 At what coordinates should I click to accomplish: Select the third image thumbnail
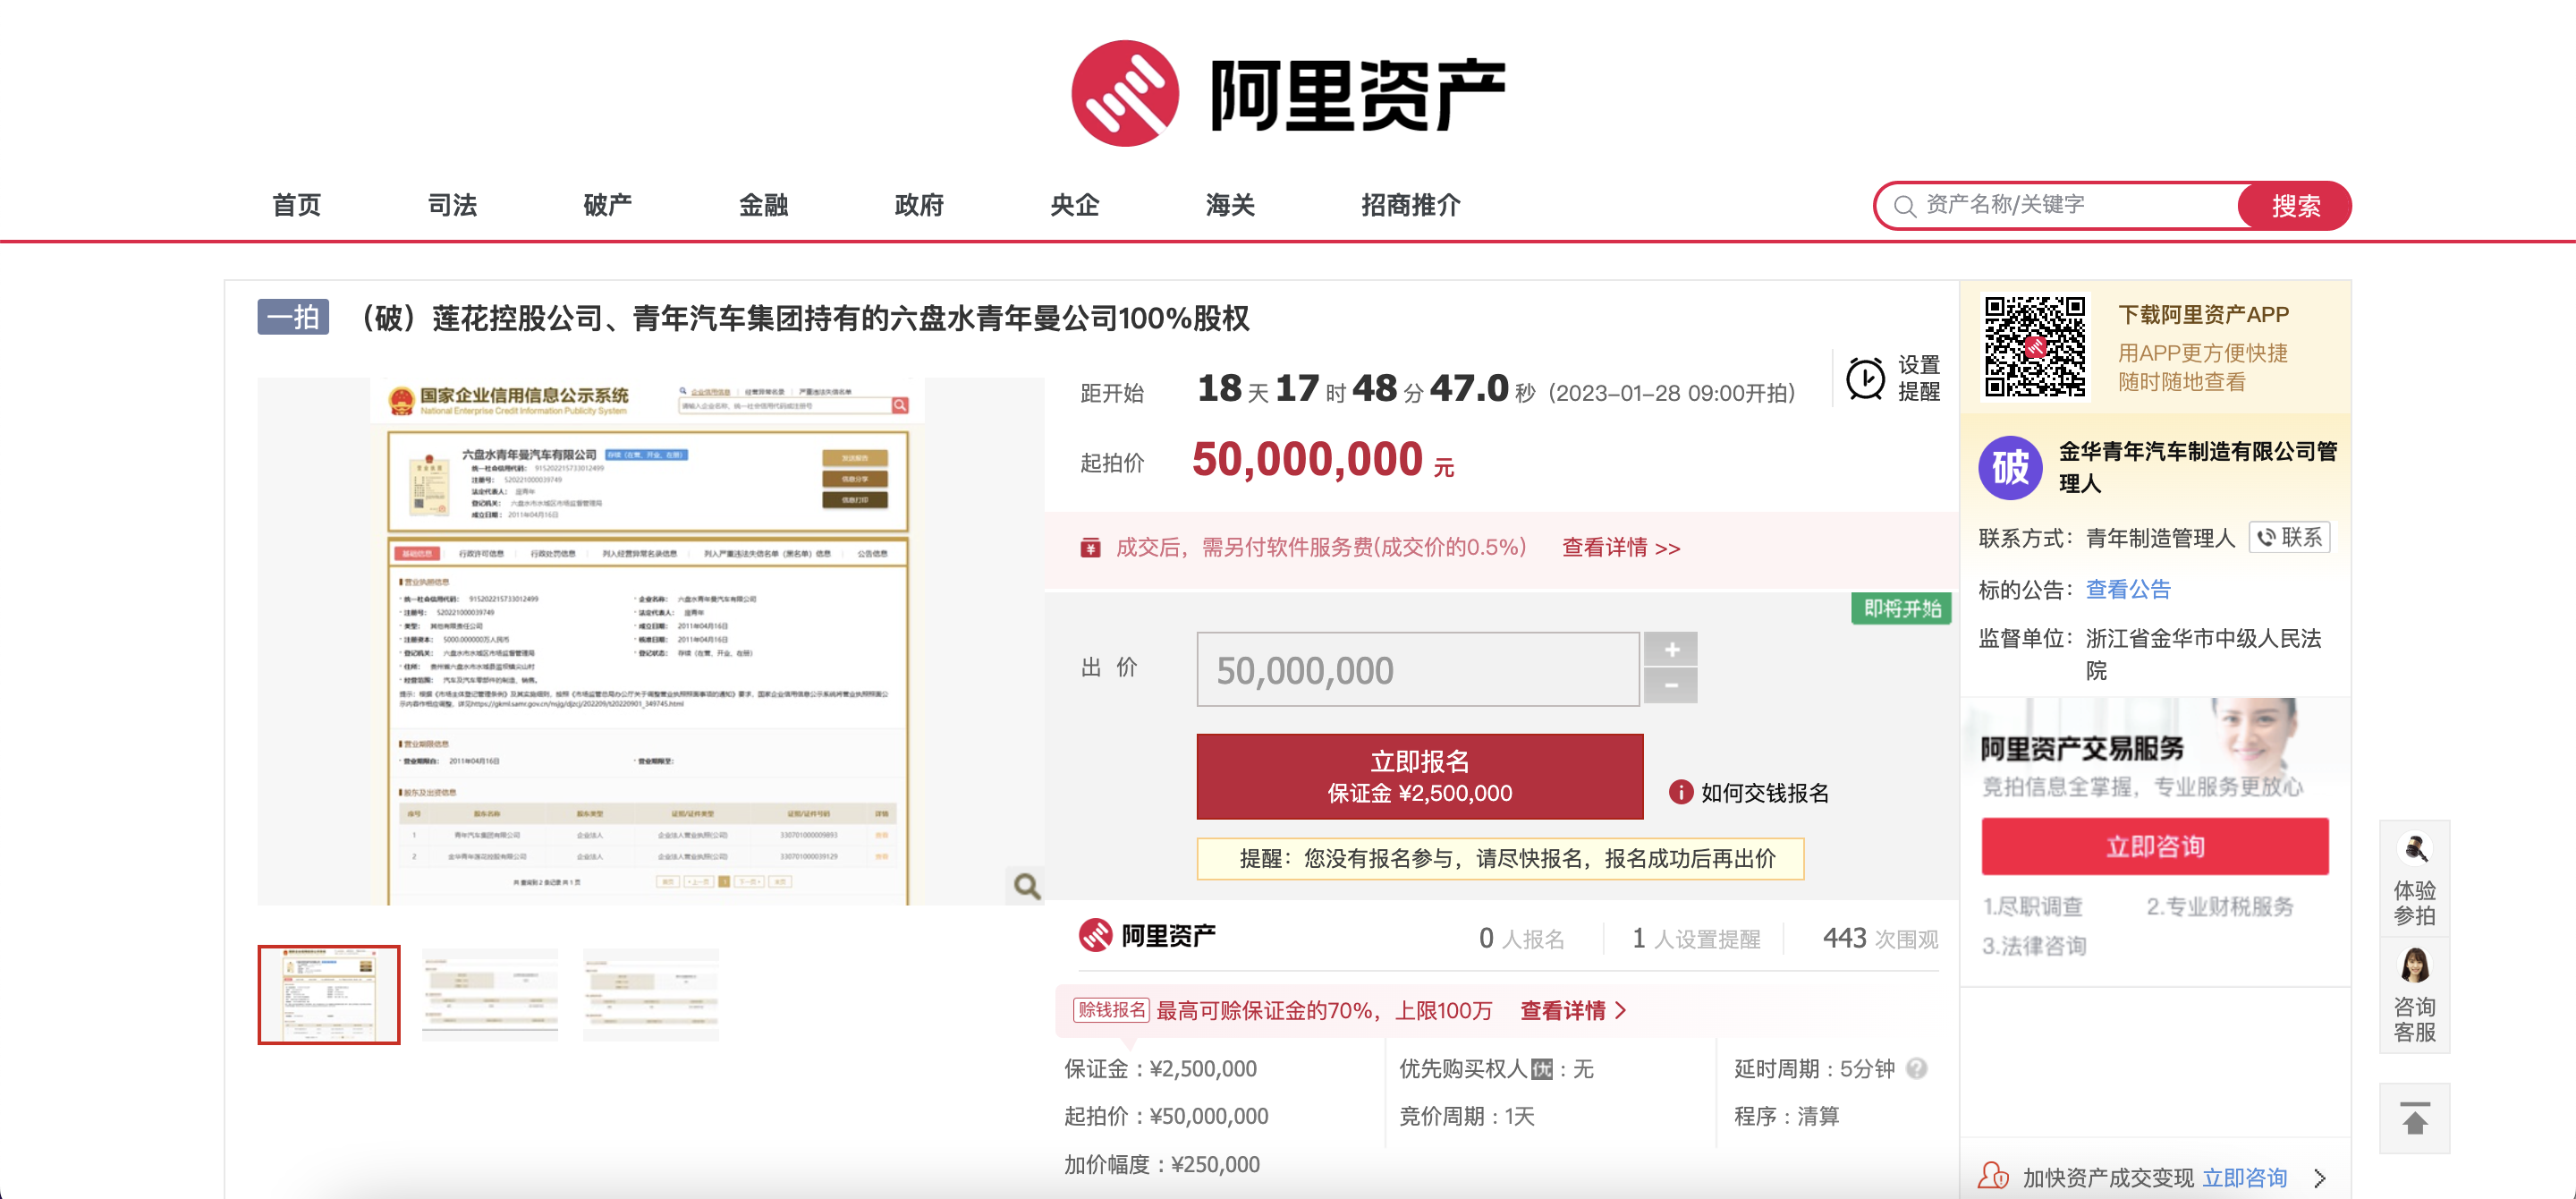click(651, 994)
